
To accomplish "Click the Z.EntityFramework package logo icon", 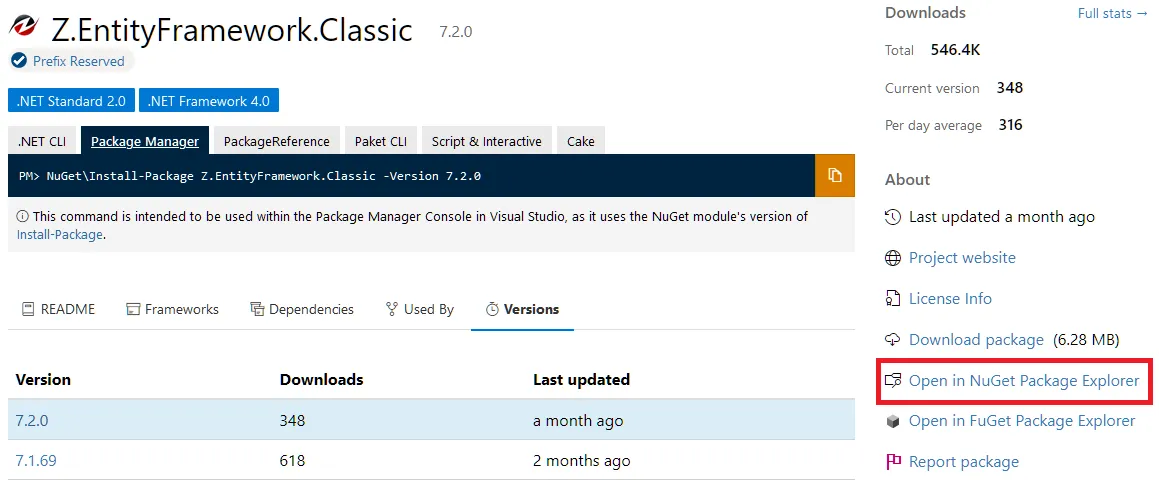I will (24, 26).
